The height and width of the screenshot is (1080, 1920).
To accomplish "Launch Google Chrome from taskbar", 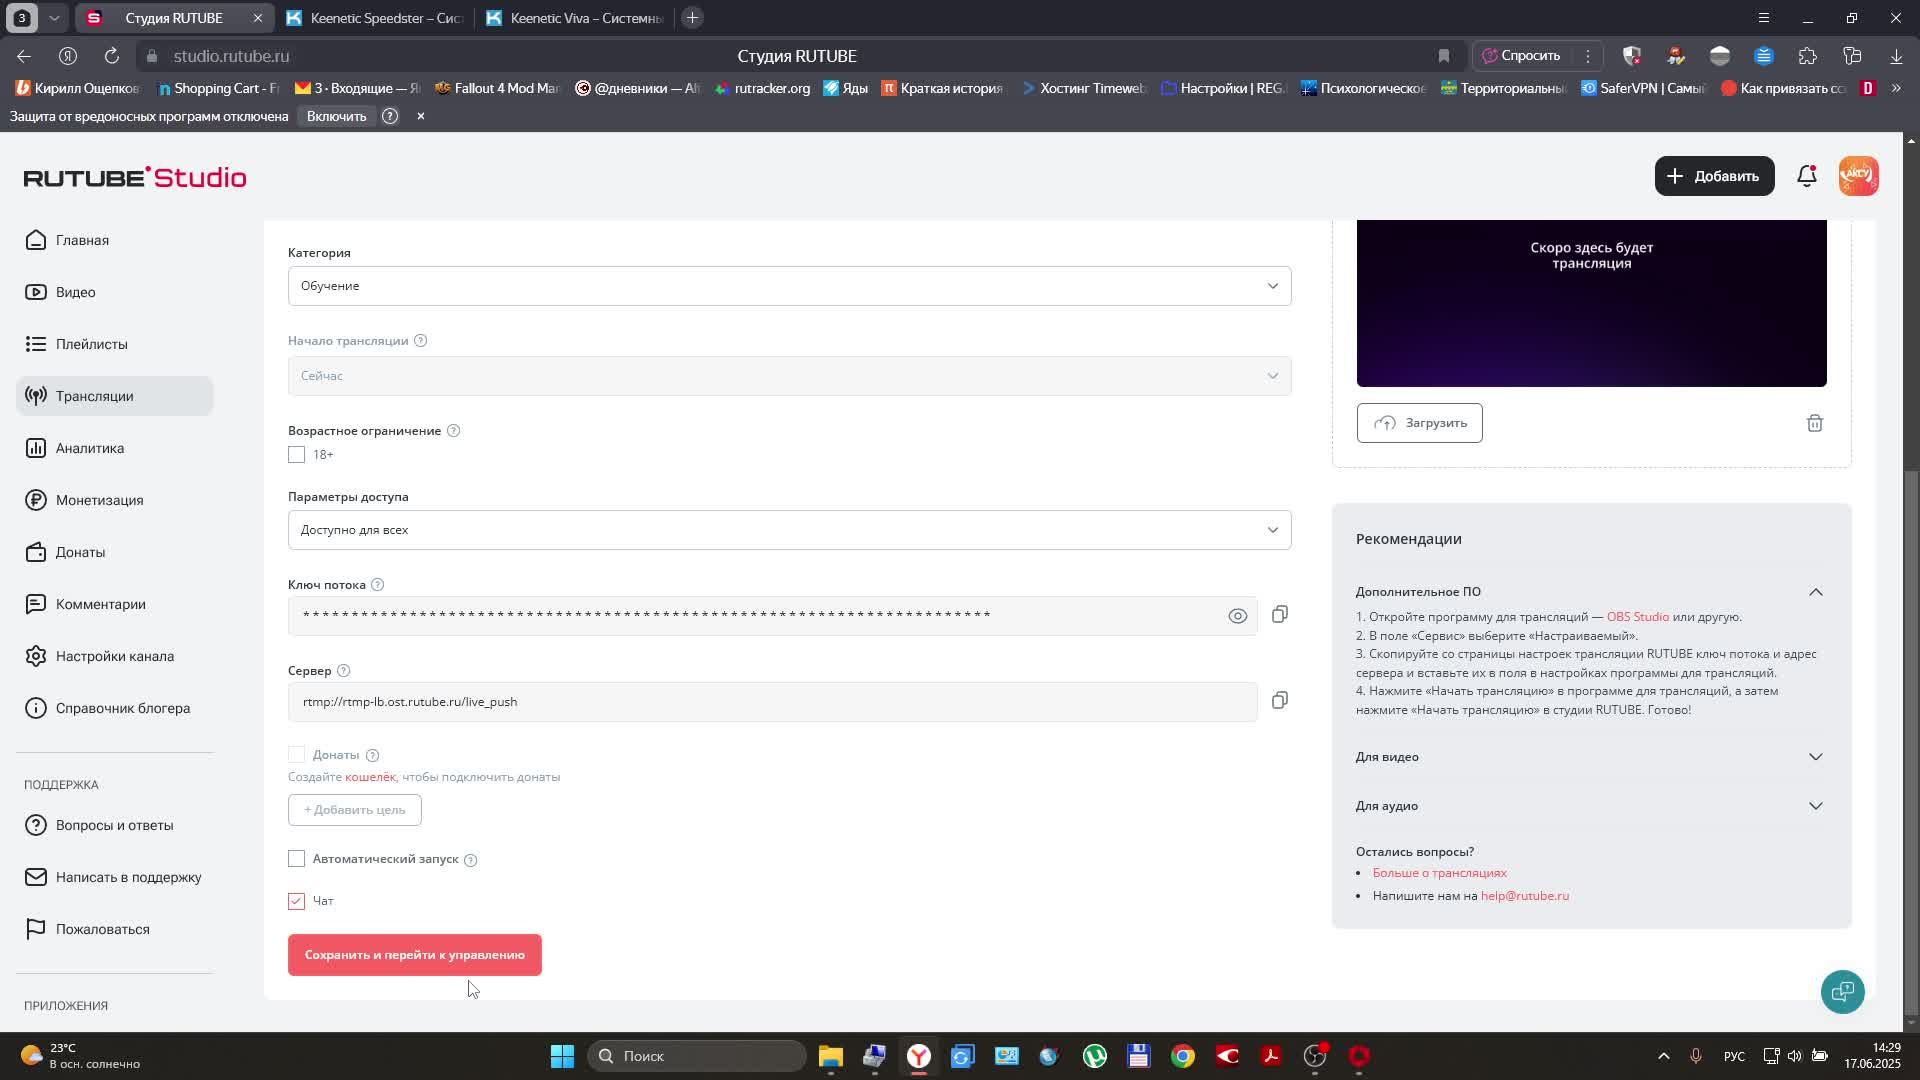I will (x=1182, y=1056).
